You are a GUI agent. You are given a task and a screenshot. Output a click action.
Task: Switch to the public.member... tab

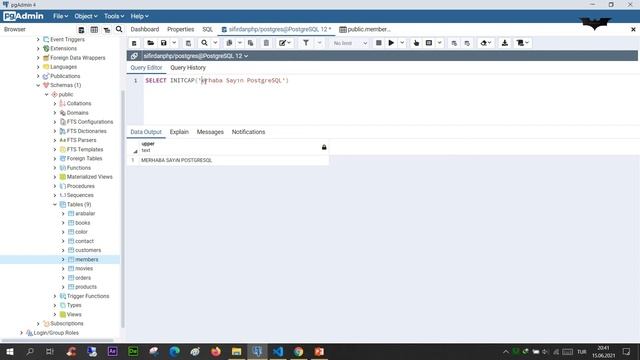[x=365, y=29]
